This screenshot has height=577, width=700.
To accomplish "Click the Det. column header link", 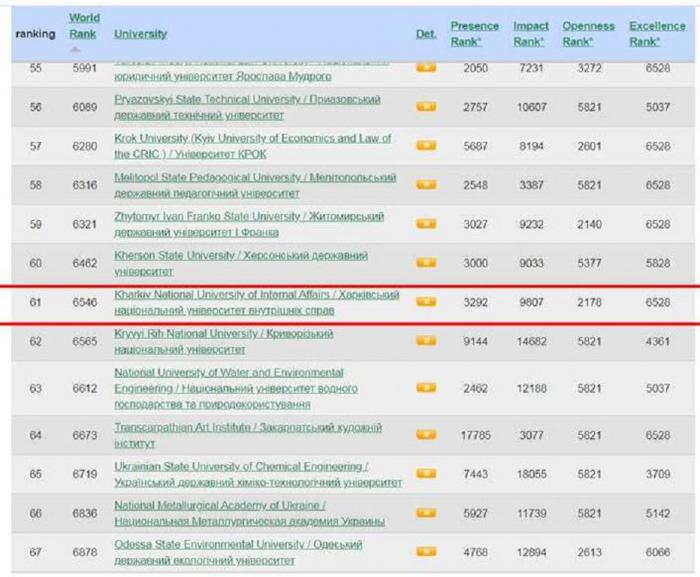I will [x=426, y=34].
